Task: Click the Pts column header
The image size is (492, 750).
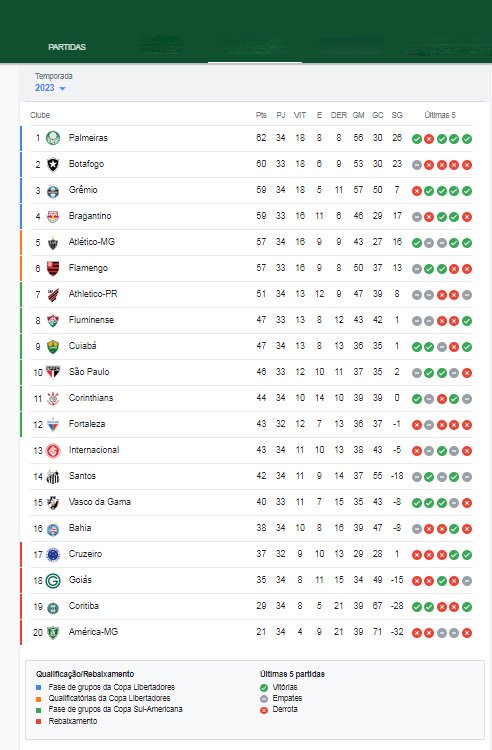Action: click(x=261, y=115)
